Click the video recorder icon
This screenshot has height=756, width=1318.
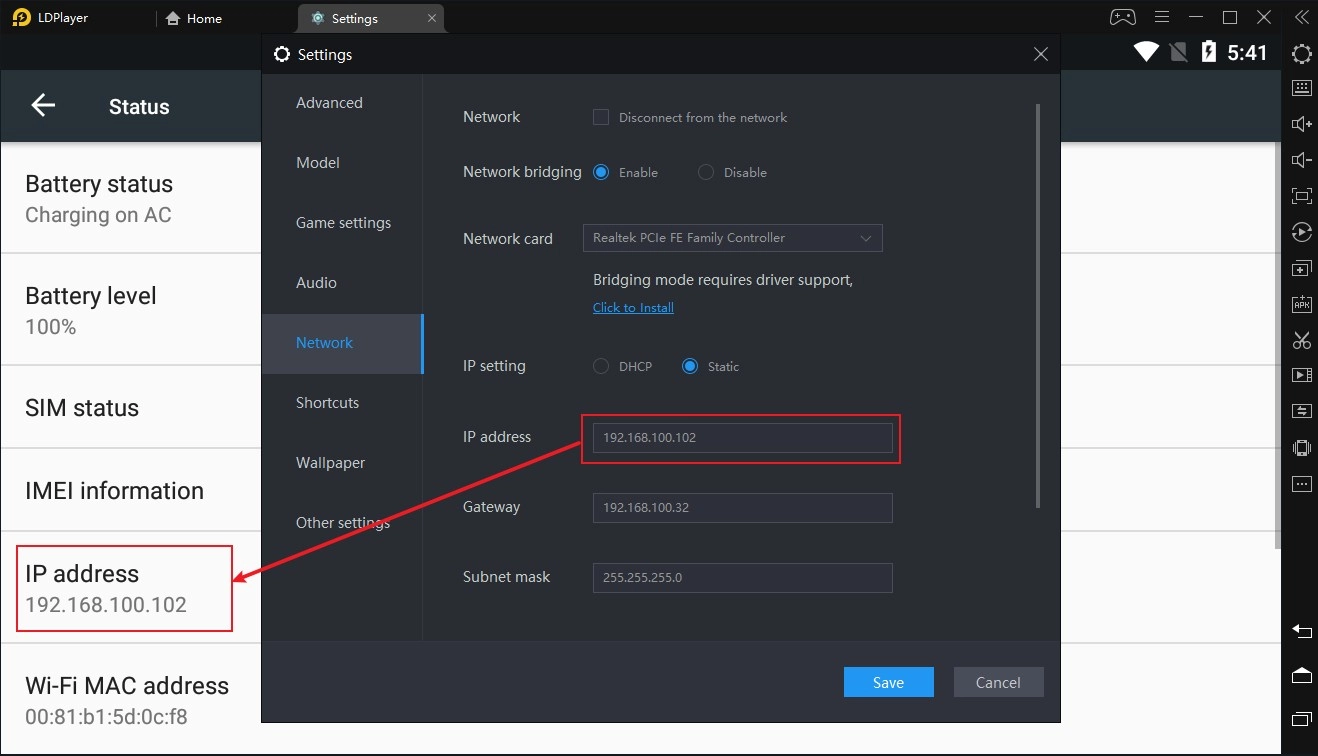click(x=1301, y=376)
